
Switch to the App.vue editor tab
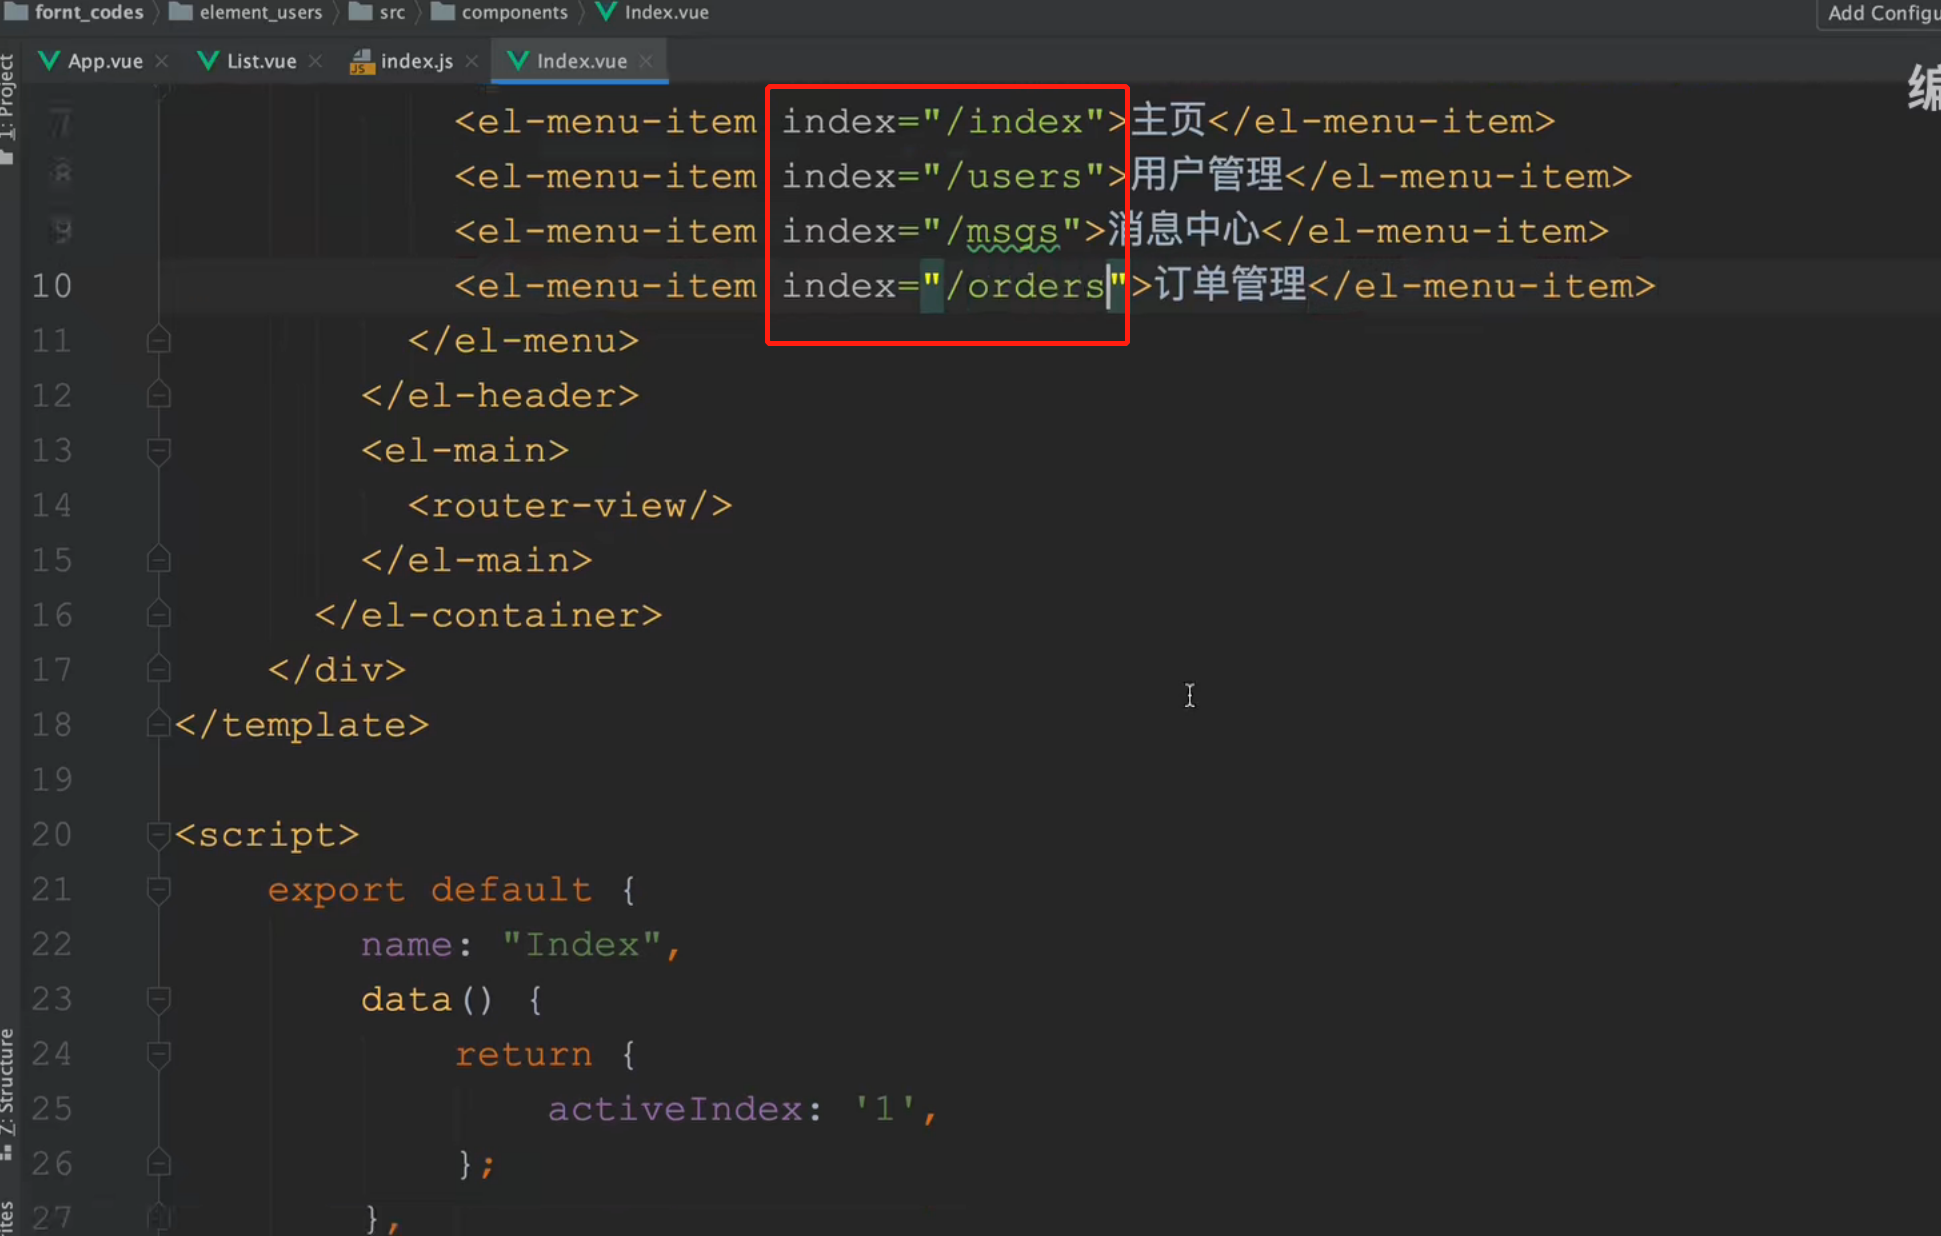(104, 61)
